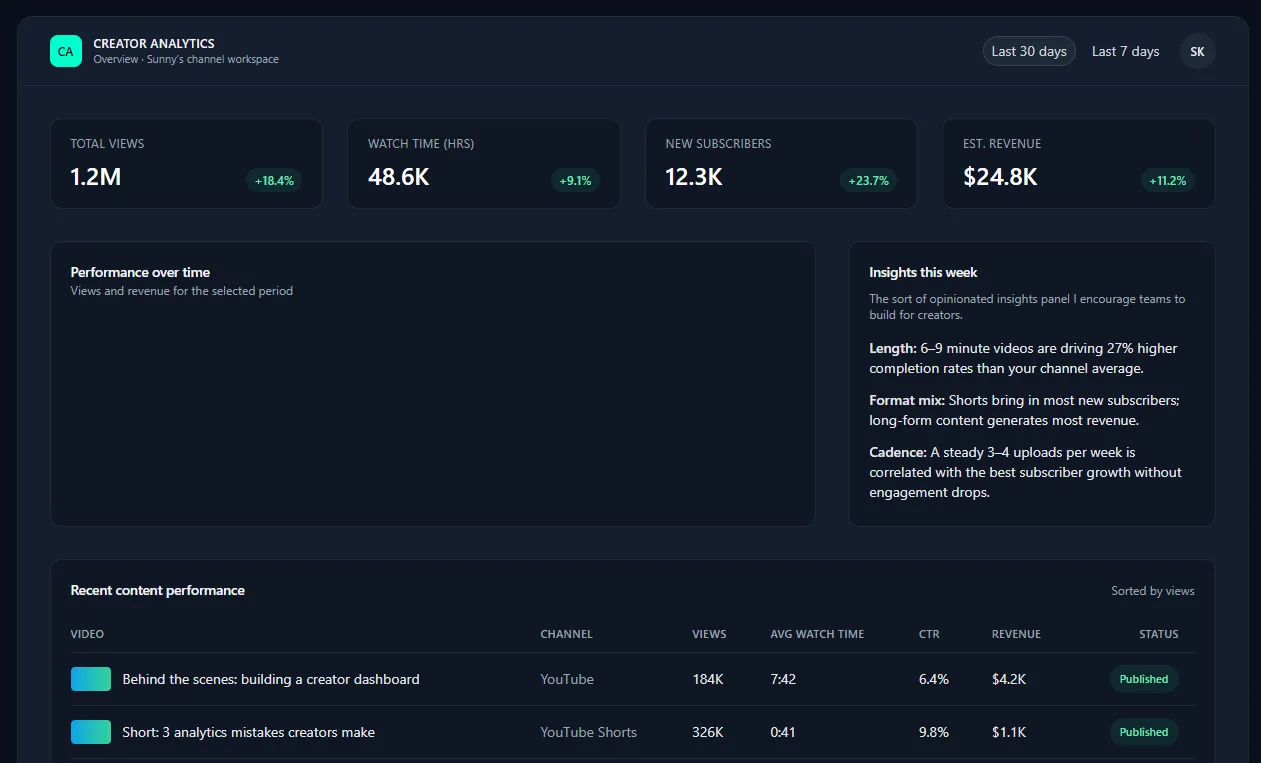Click the +9.1% watch time badge
Screen dimensions: 1261x763
575,181
